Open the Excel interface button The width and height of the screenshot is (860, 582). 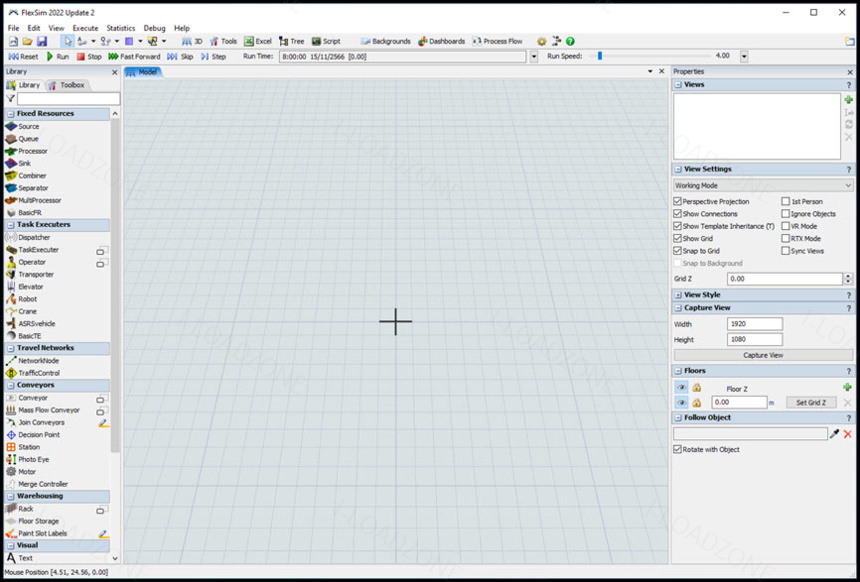[258, 41]
